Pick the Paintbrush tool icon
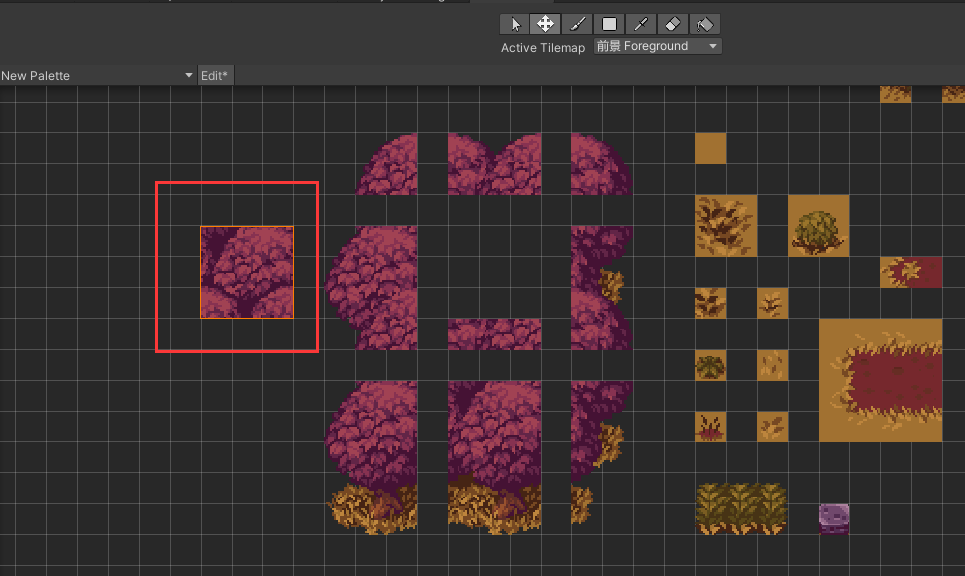 coord(577,24)
